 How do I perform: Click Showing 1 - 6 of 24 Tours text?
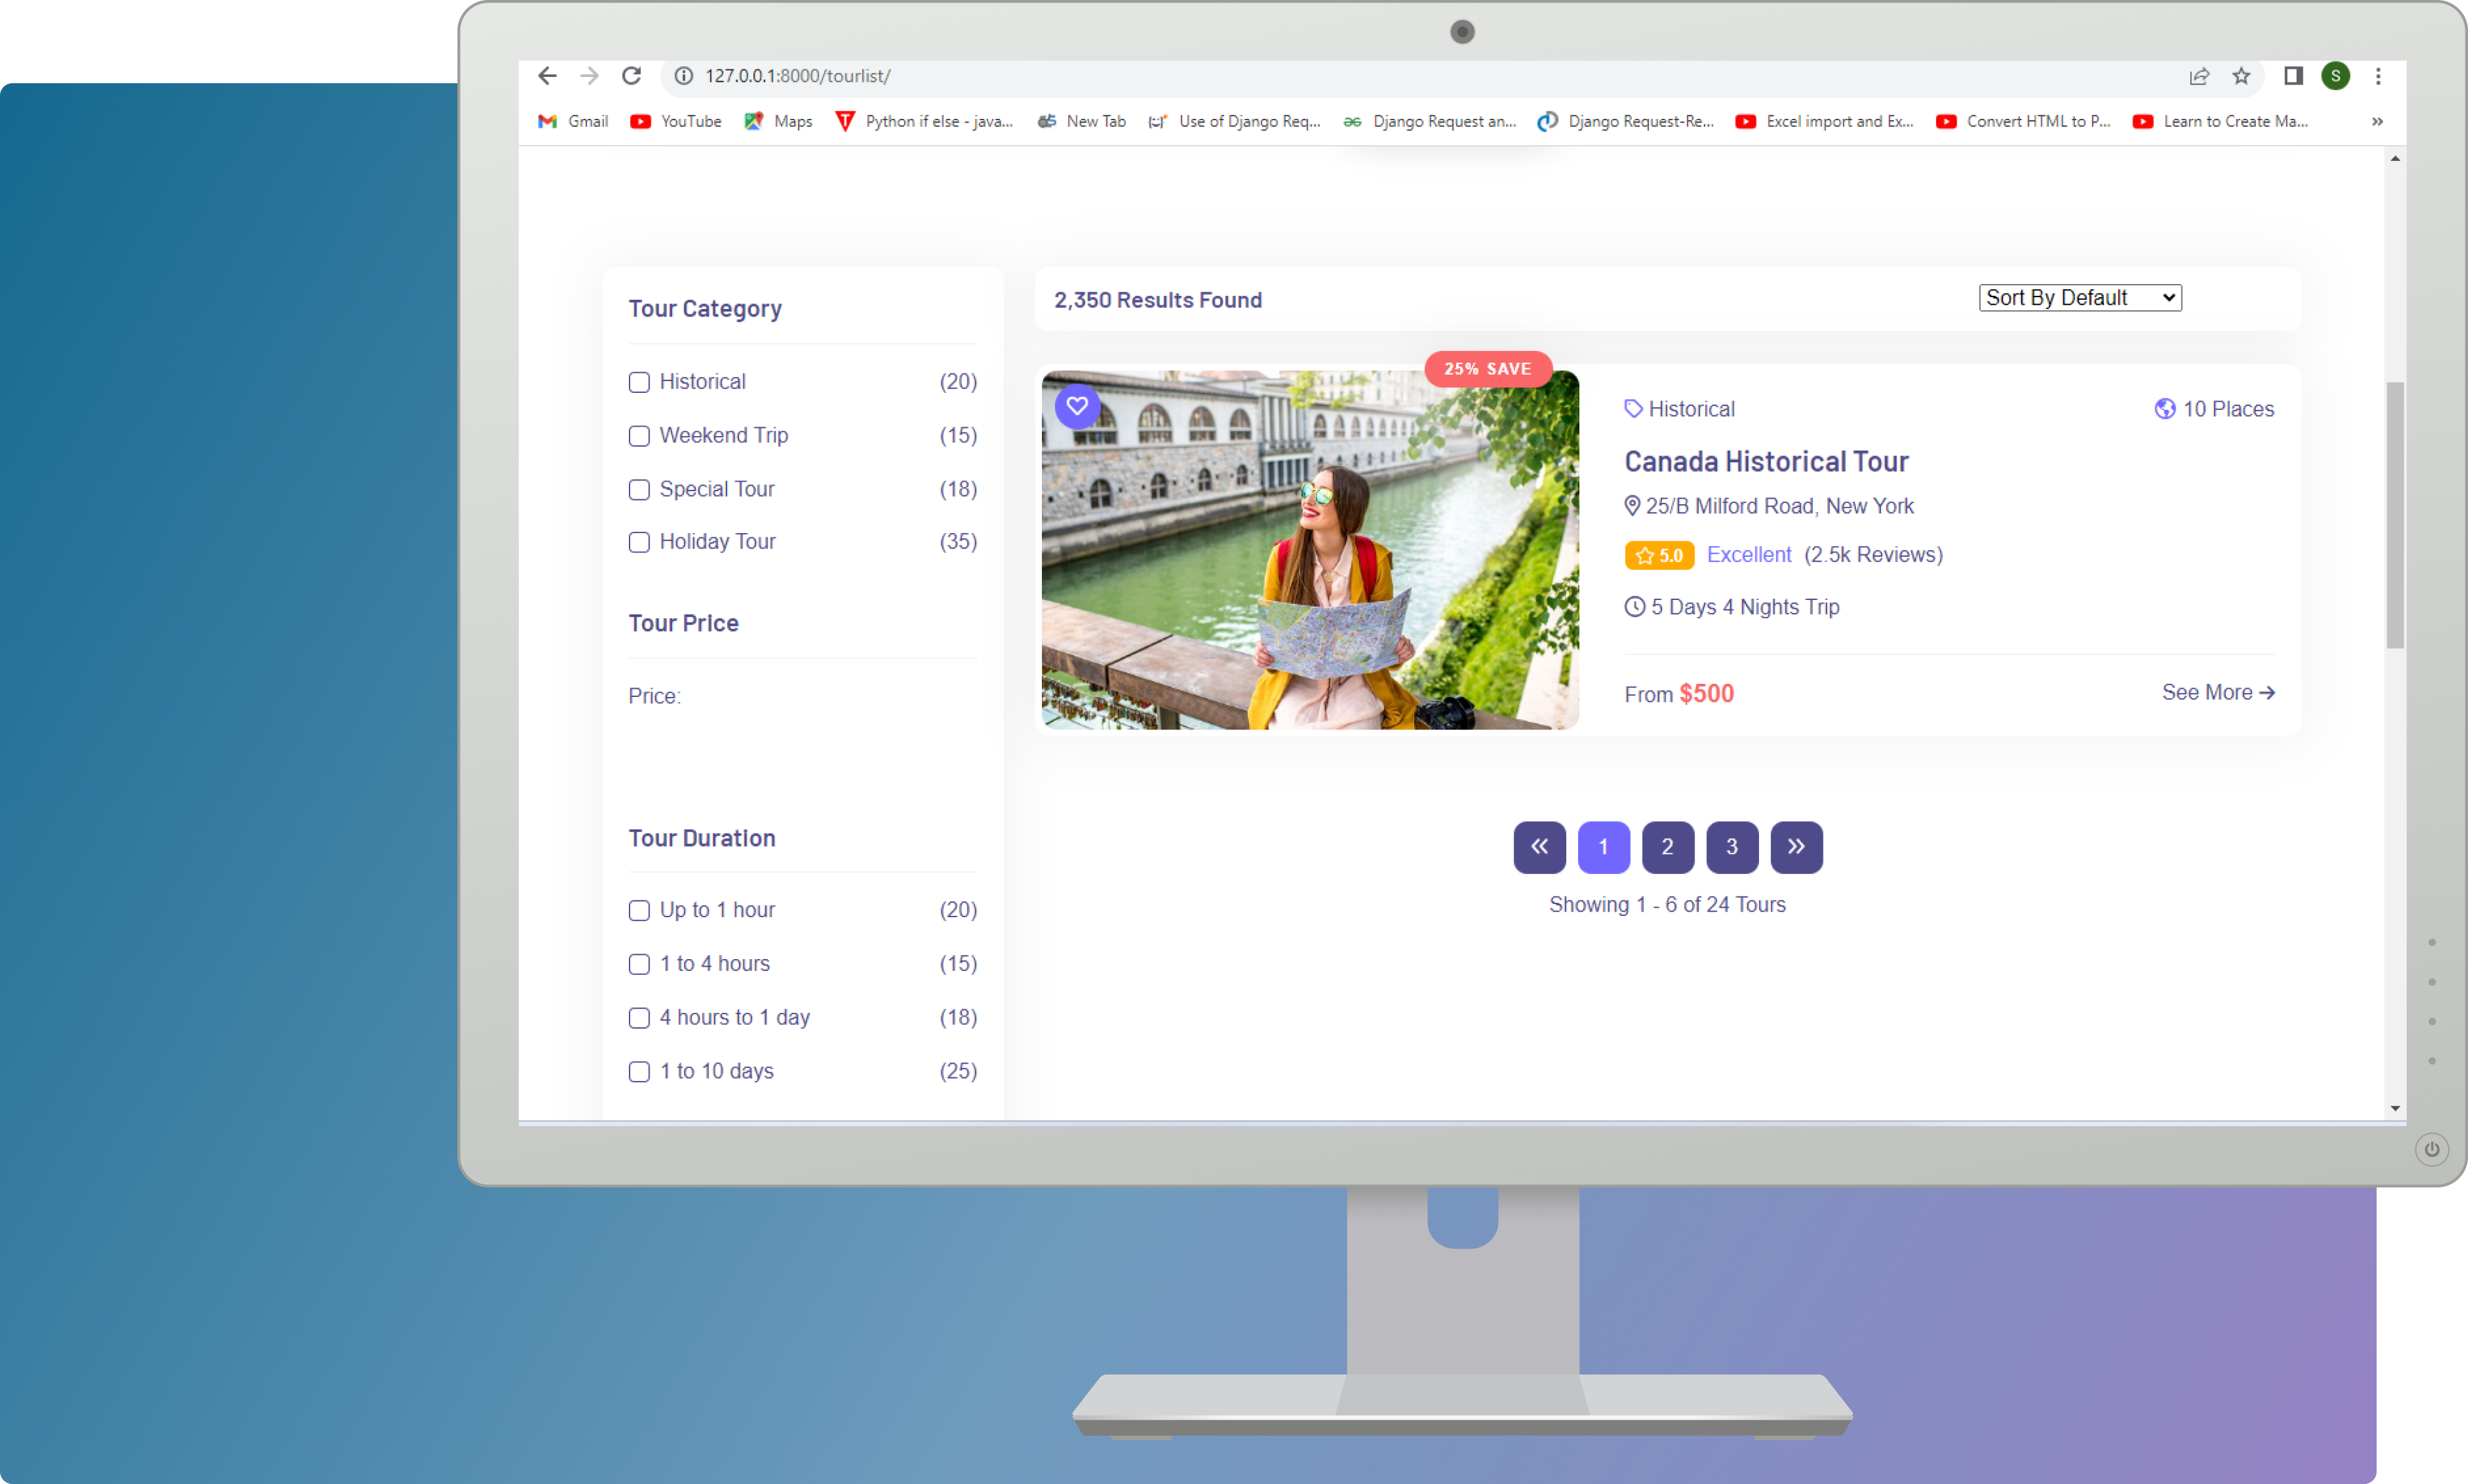[1667, 904]
